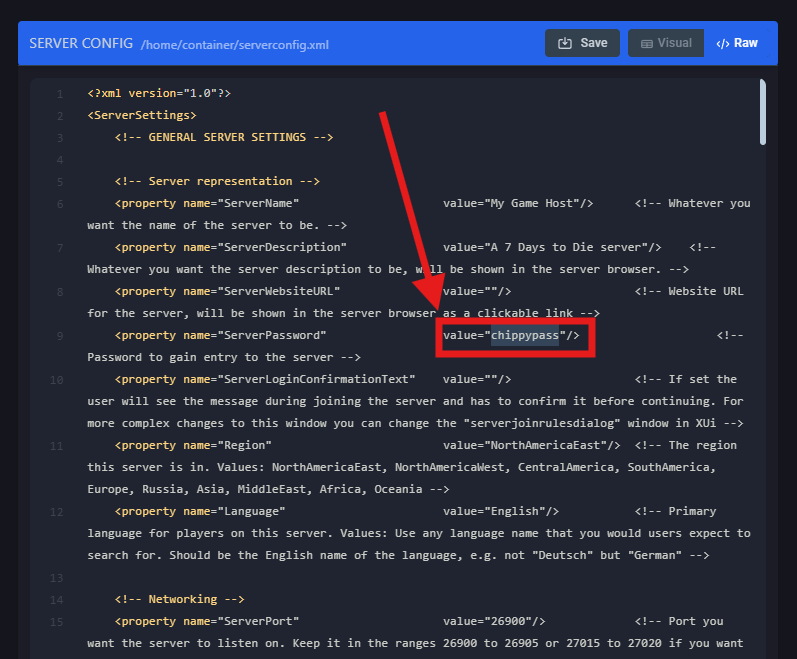The width and height of the screenshot is (797, 659).
Task: Click the GENERAL SERVER SETTINGS comment
Action: coord(224,137)
